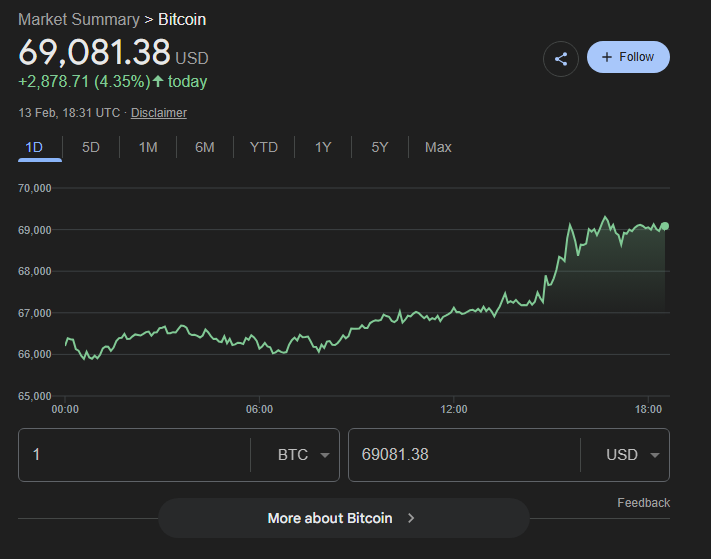711x559 pixels.
Task: Click the 12:00 x-axis label
Action: [453, 409]
